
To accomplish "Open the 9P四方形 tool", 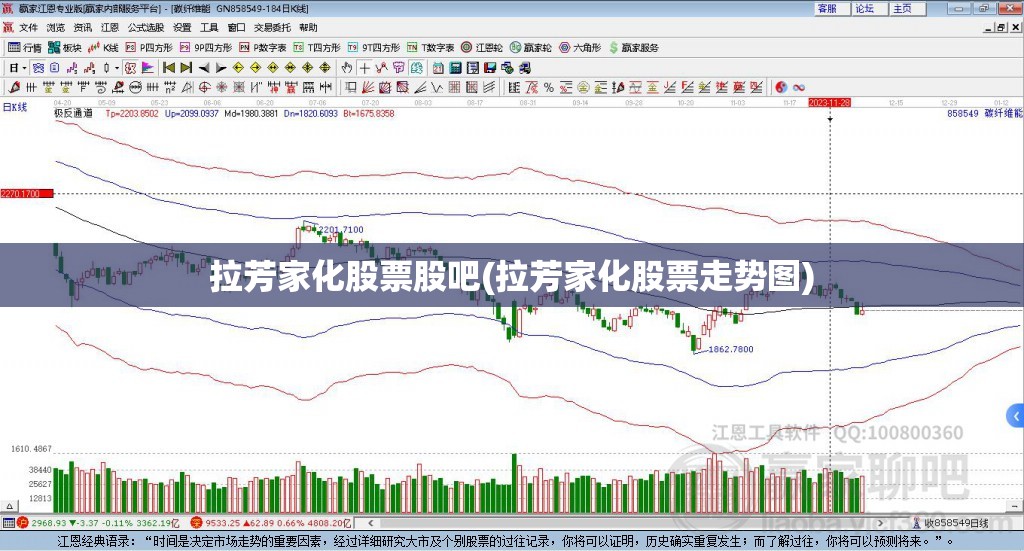I will (206, 48).
